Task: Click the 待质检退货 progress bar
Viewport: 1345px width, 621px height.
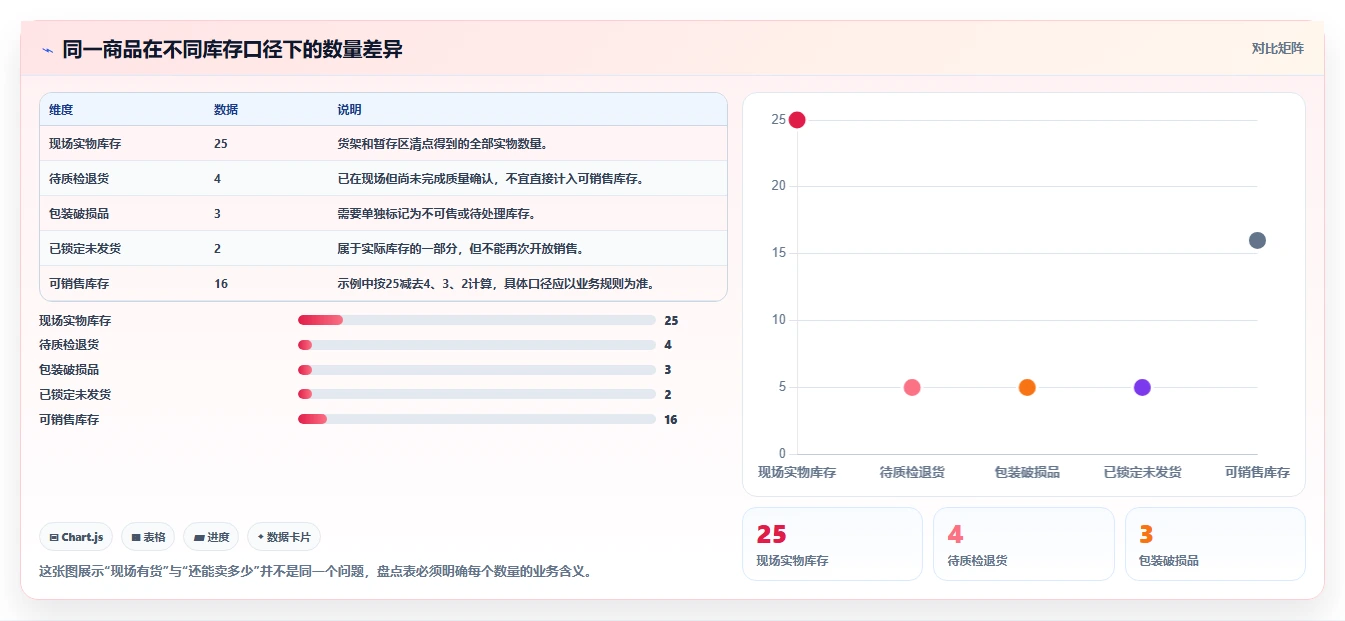Action: (477, 345)
